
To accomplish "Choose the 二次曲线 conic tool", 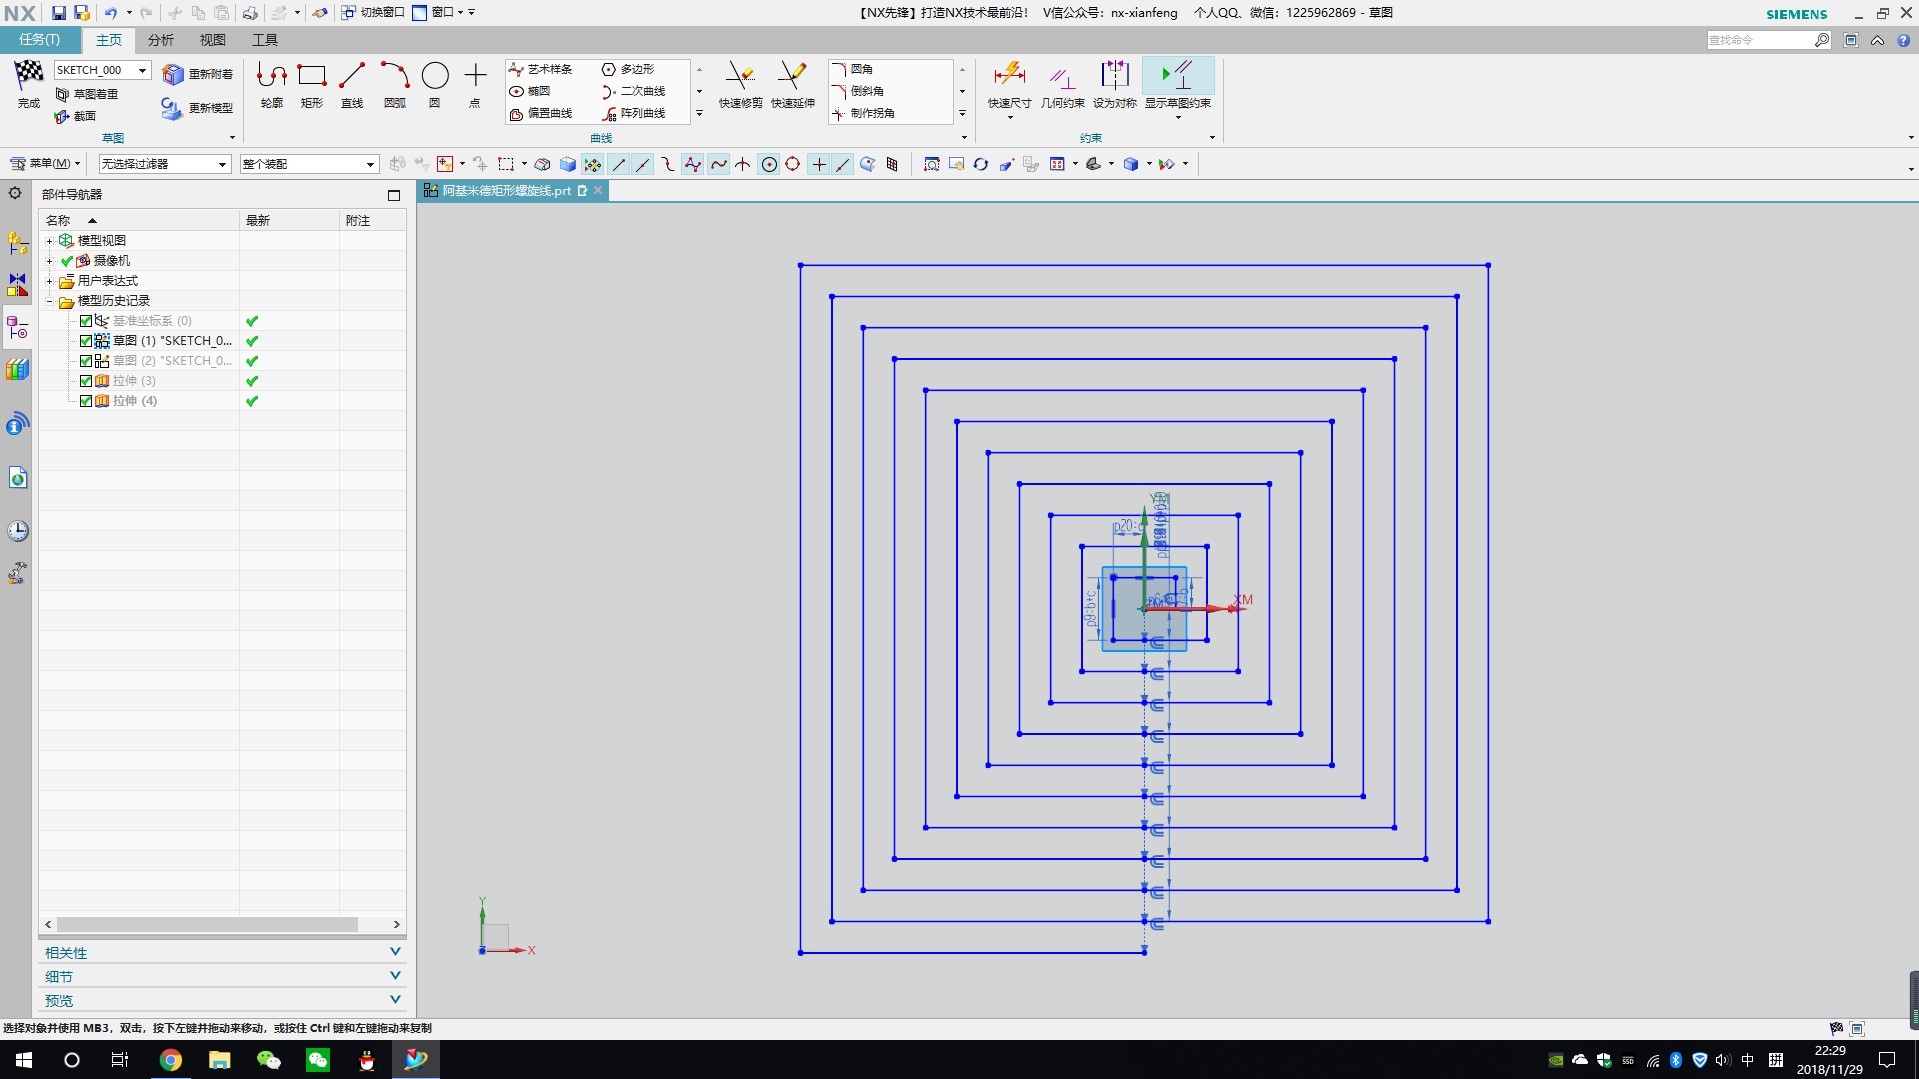I will click(634, 91).
